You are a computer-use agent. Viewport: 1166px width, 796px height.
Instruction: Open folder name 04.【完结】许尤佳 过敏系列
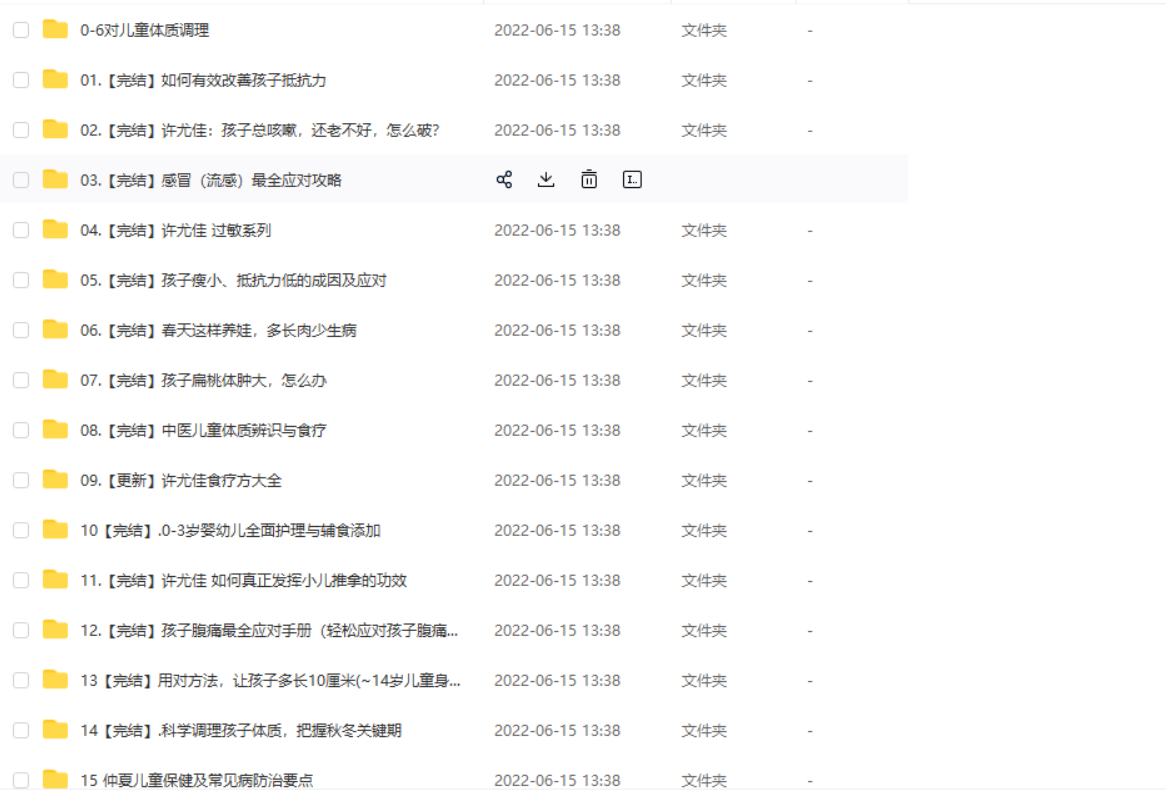click(x=175, y=230)
